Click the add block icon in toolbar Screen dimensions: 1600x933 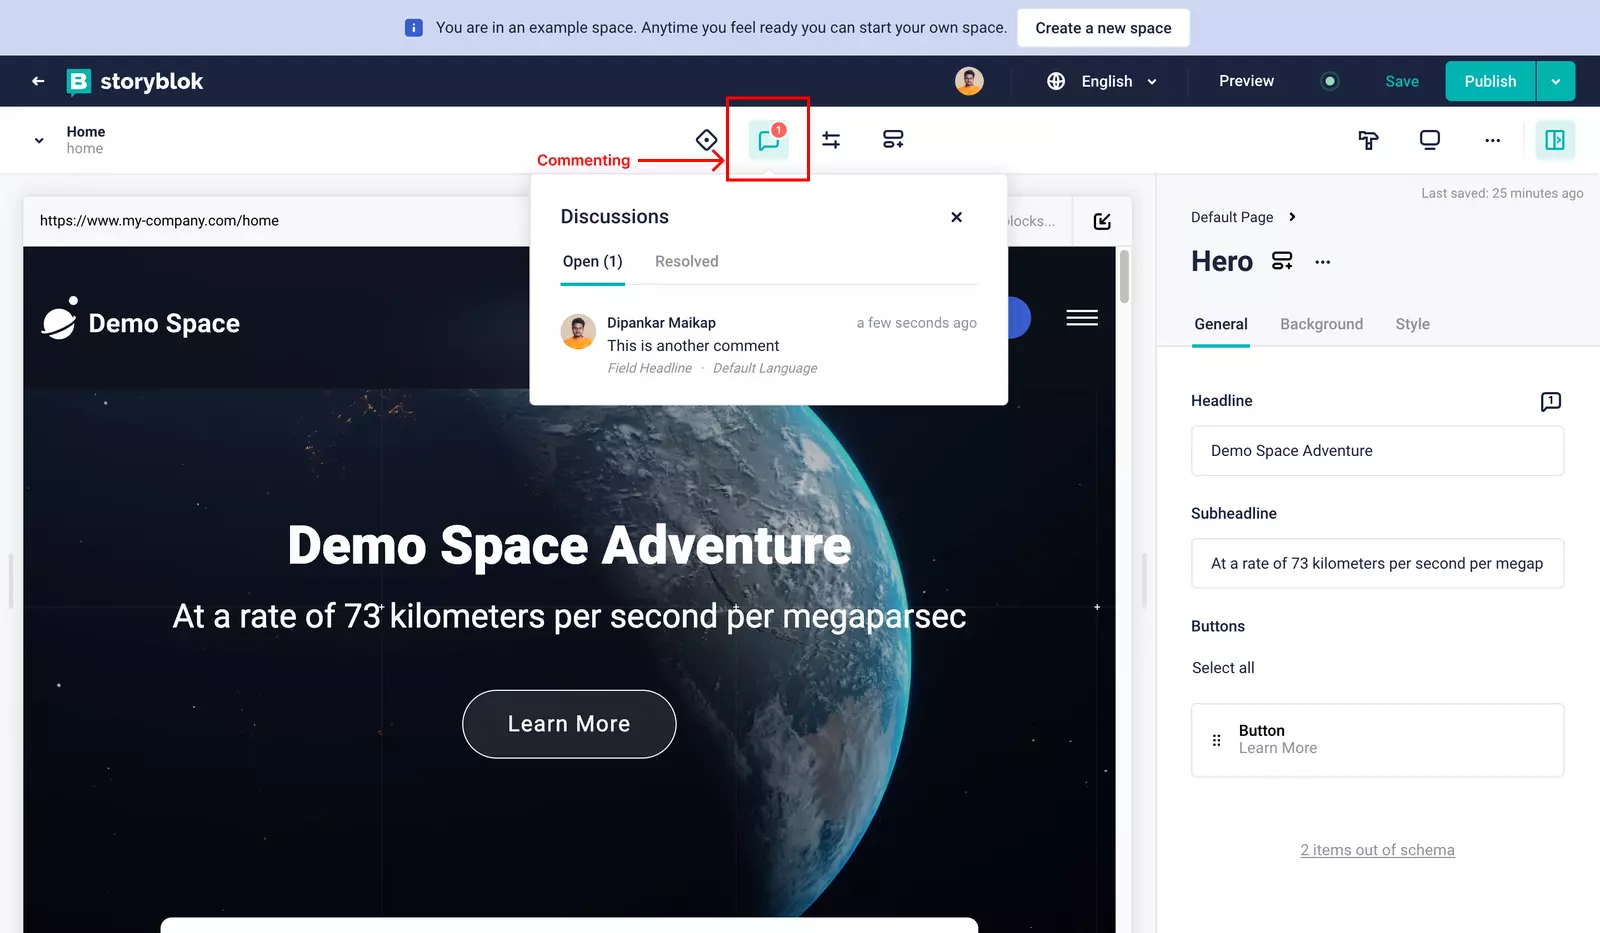893,140
